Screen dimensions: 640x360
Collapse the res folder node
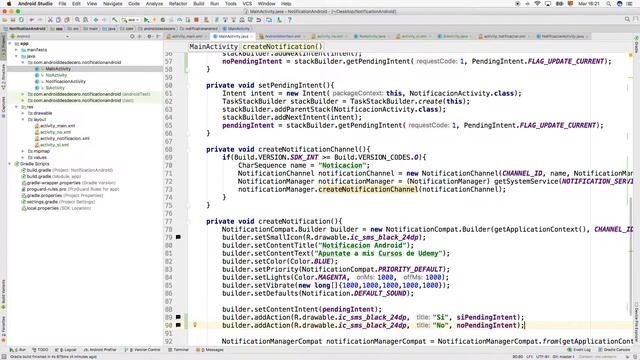tap(16, 107)
